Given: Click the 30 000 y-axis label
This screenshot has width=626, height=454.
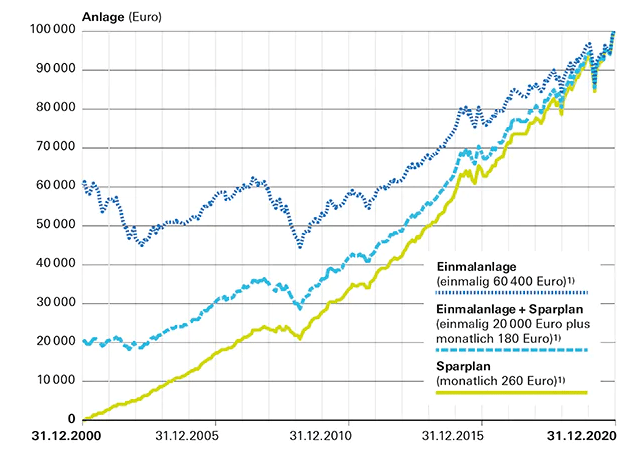Looking at the screenshot, I should [x=55, y=302].
